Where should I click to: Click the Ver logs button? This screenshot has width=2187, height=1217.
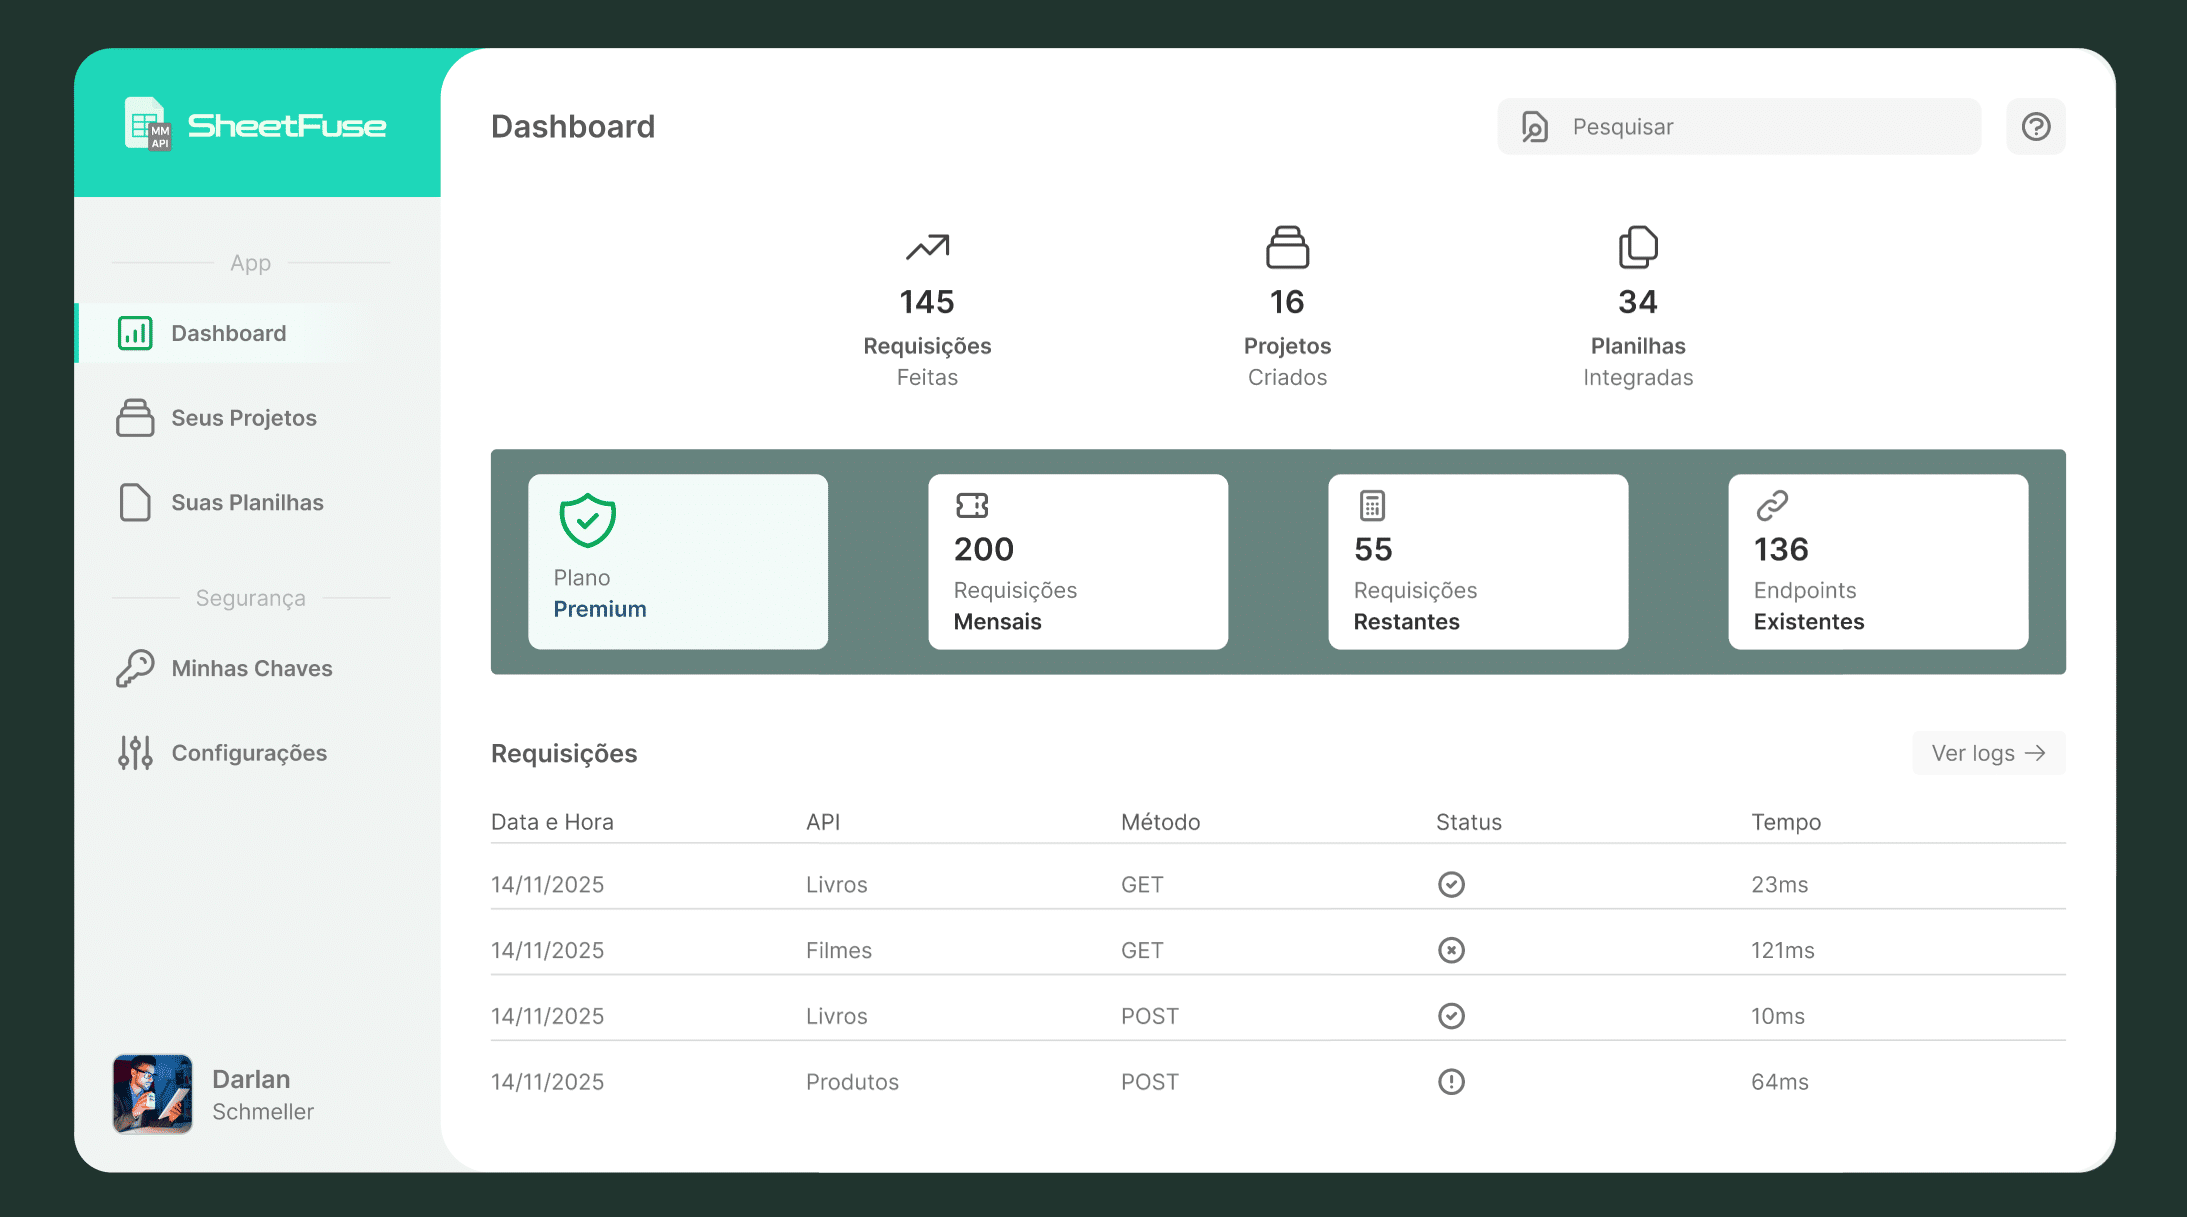(x=1988, y=753)
